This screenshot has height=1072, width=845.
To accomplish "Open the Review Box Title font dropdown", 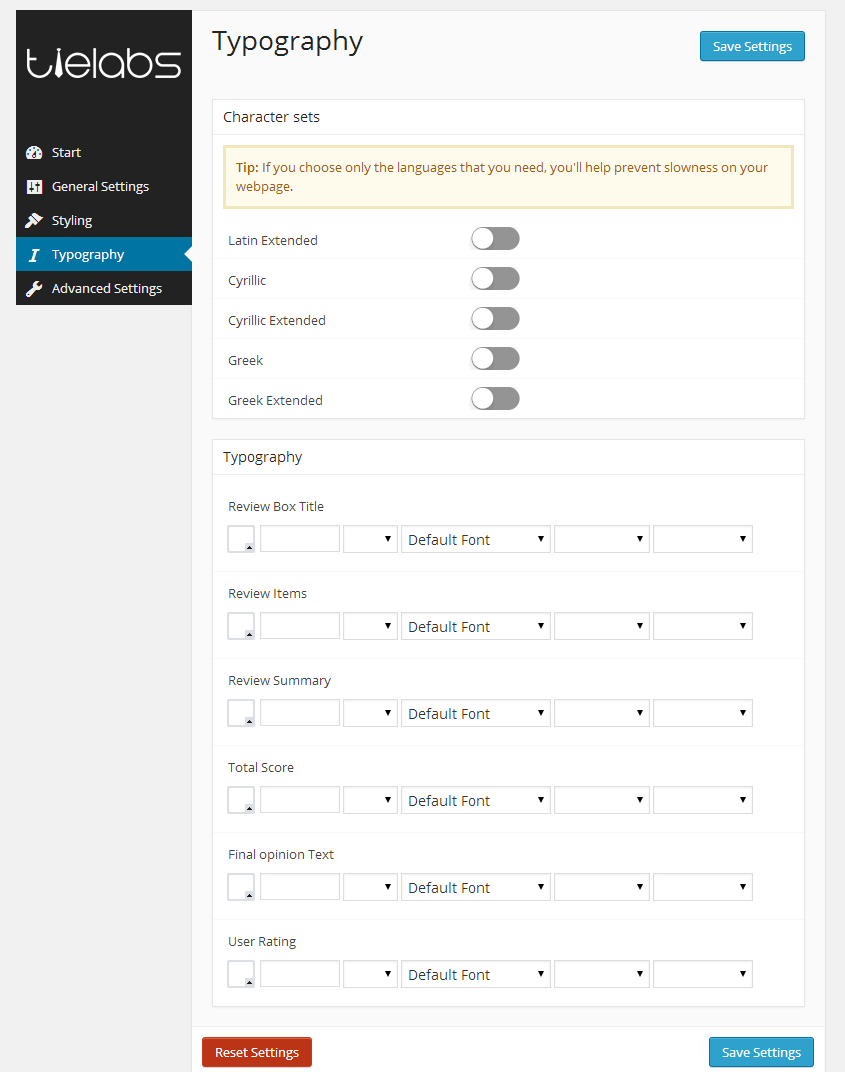I will [x=475, y=538].
